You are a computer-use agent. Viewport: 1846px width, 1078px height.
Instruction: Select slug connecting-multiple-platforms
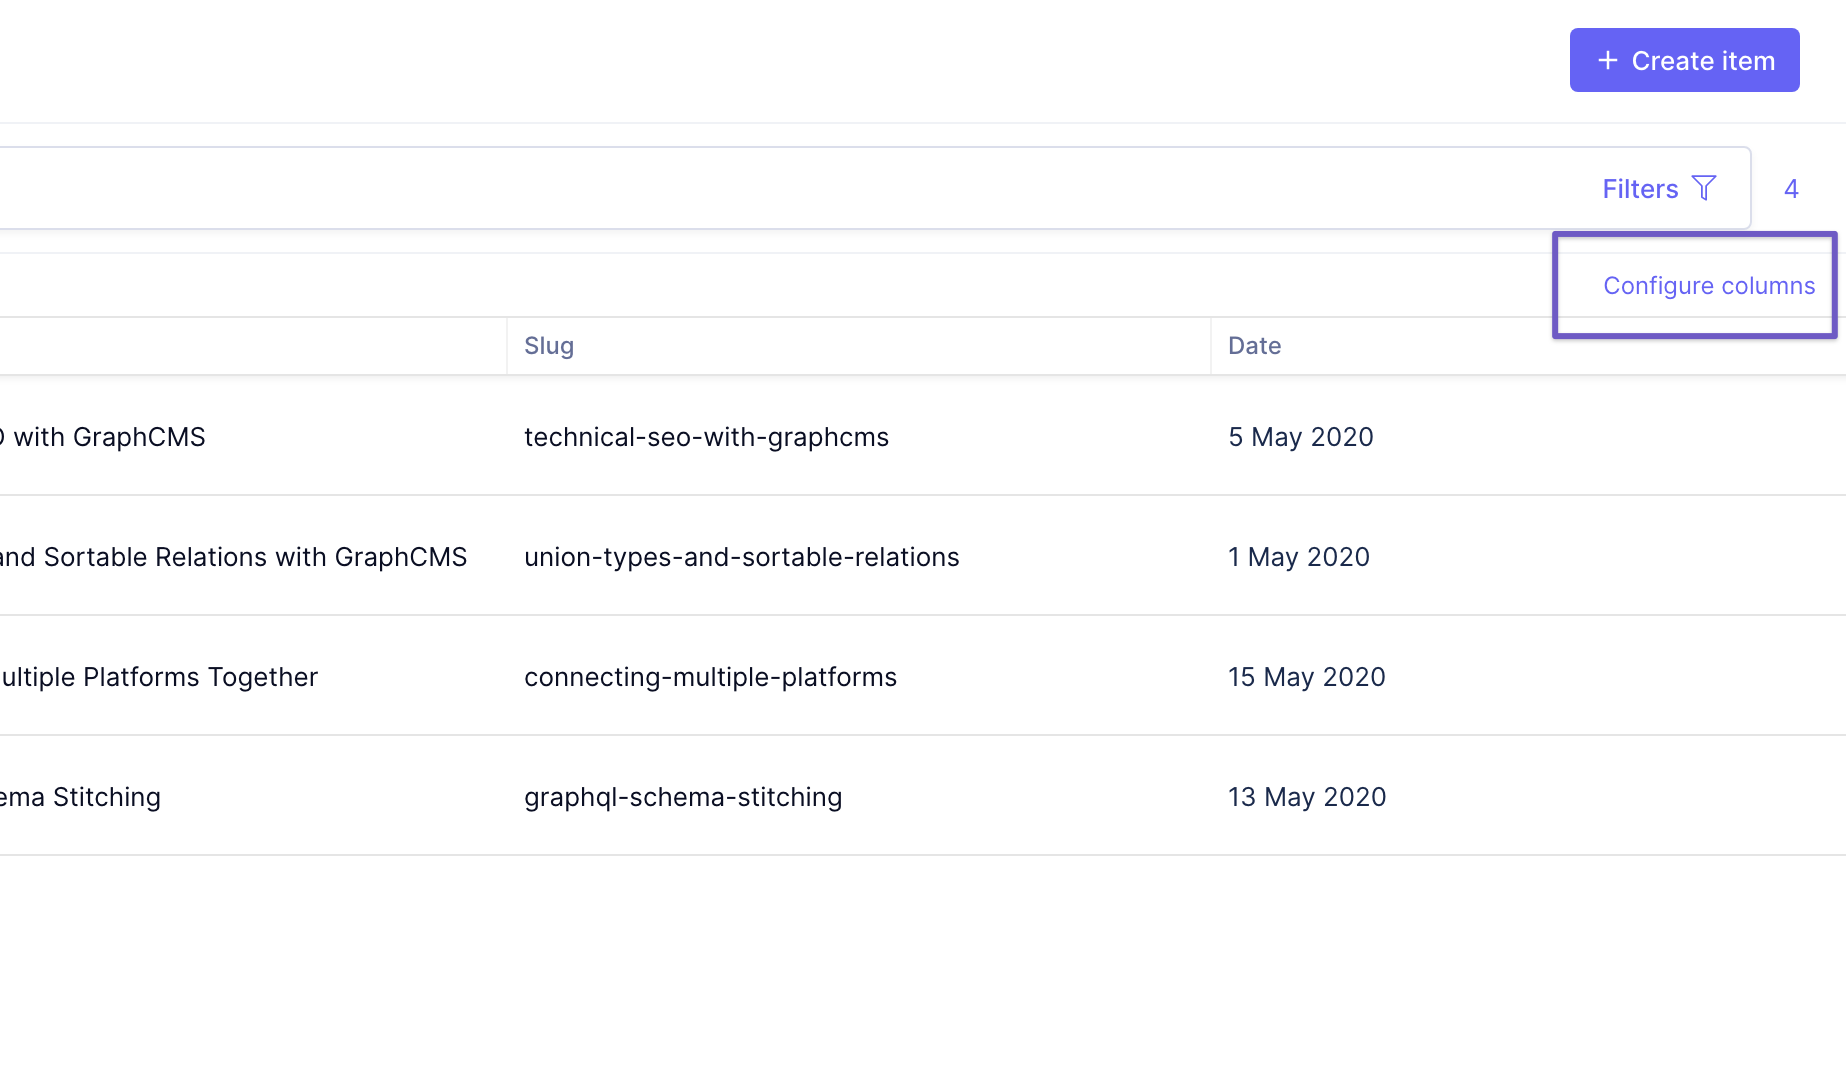coord(710,677)
